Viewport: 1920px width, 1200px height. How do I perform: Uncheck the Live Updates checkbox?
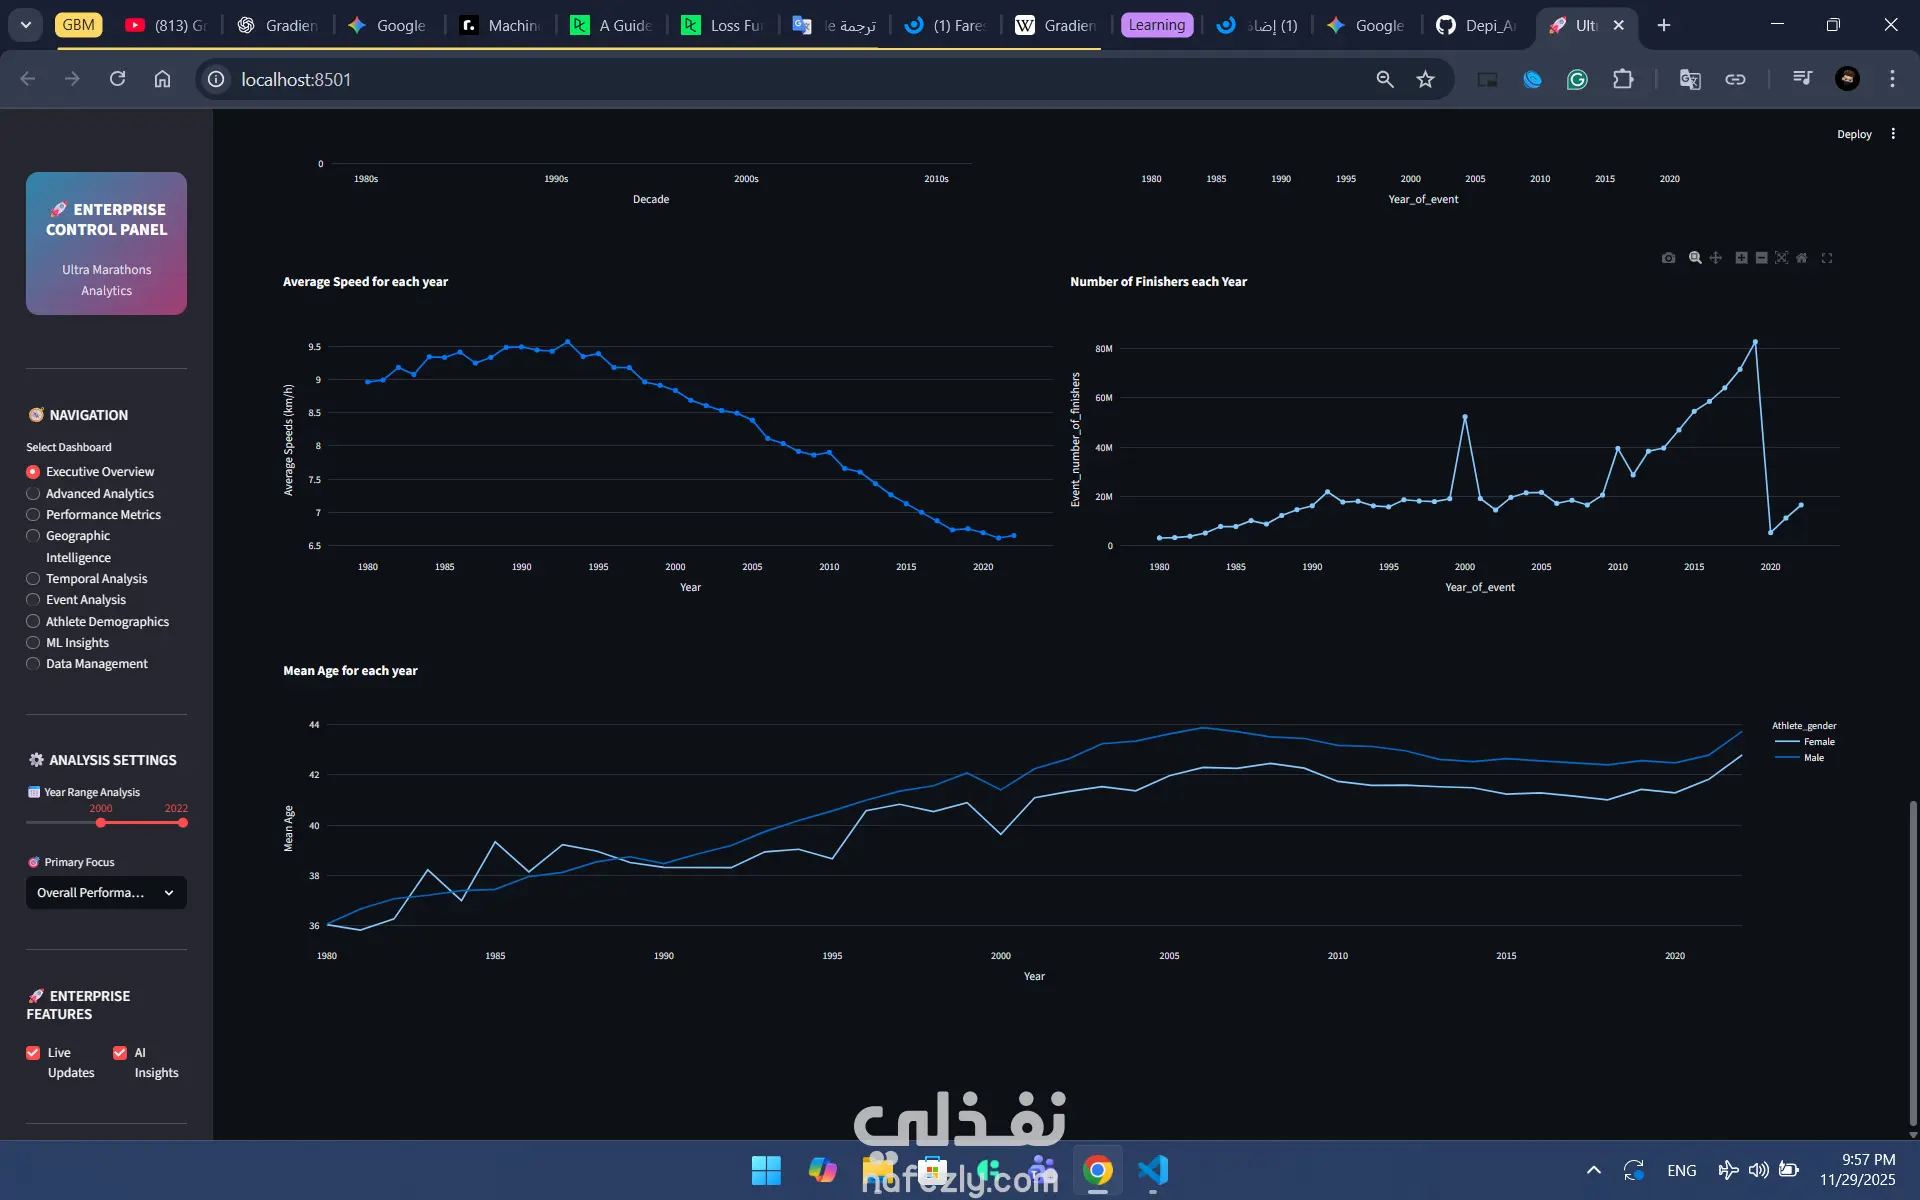click(33, 1053)
